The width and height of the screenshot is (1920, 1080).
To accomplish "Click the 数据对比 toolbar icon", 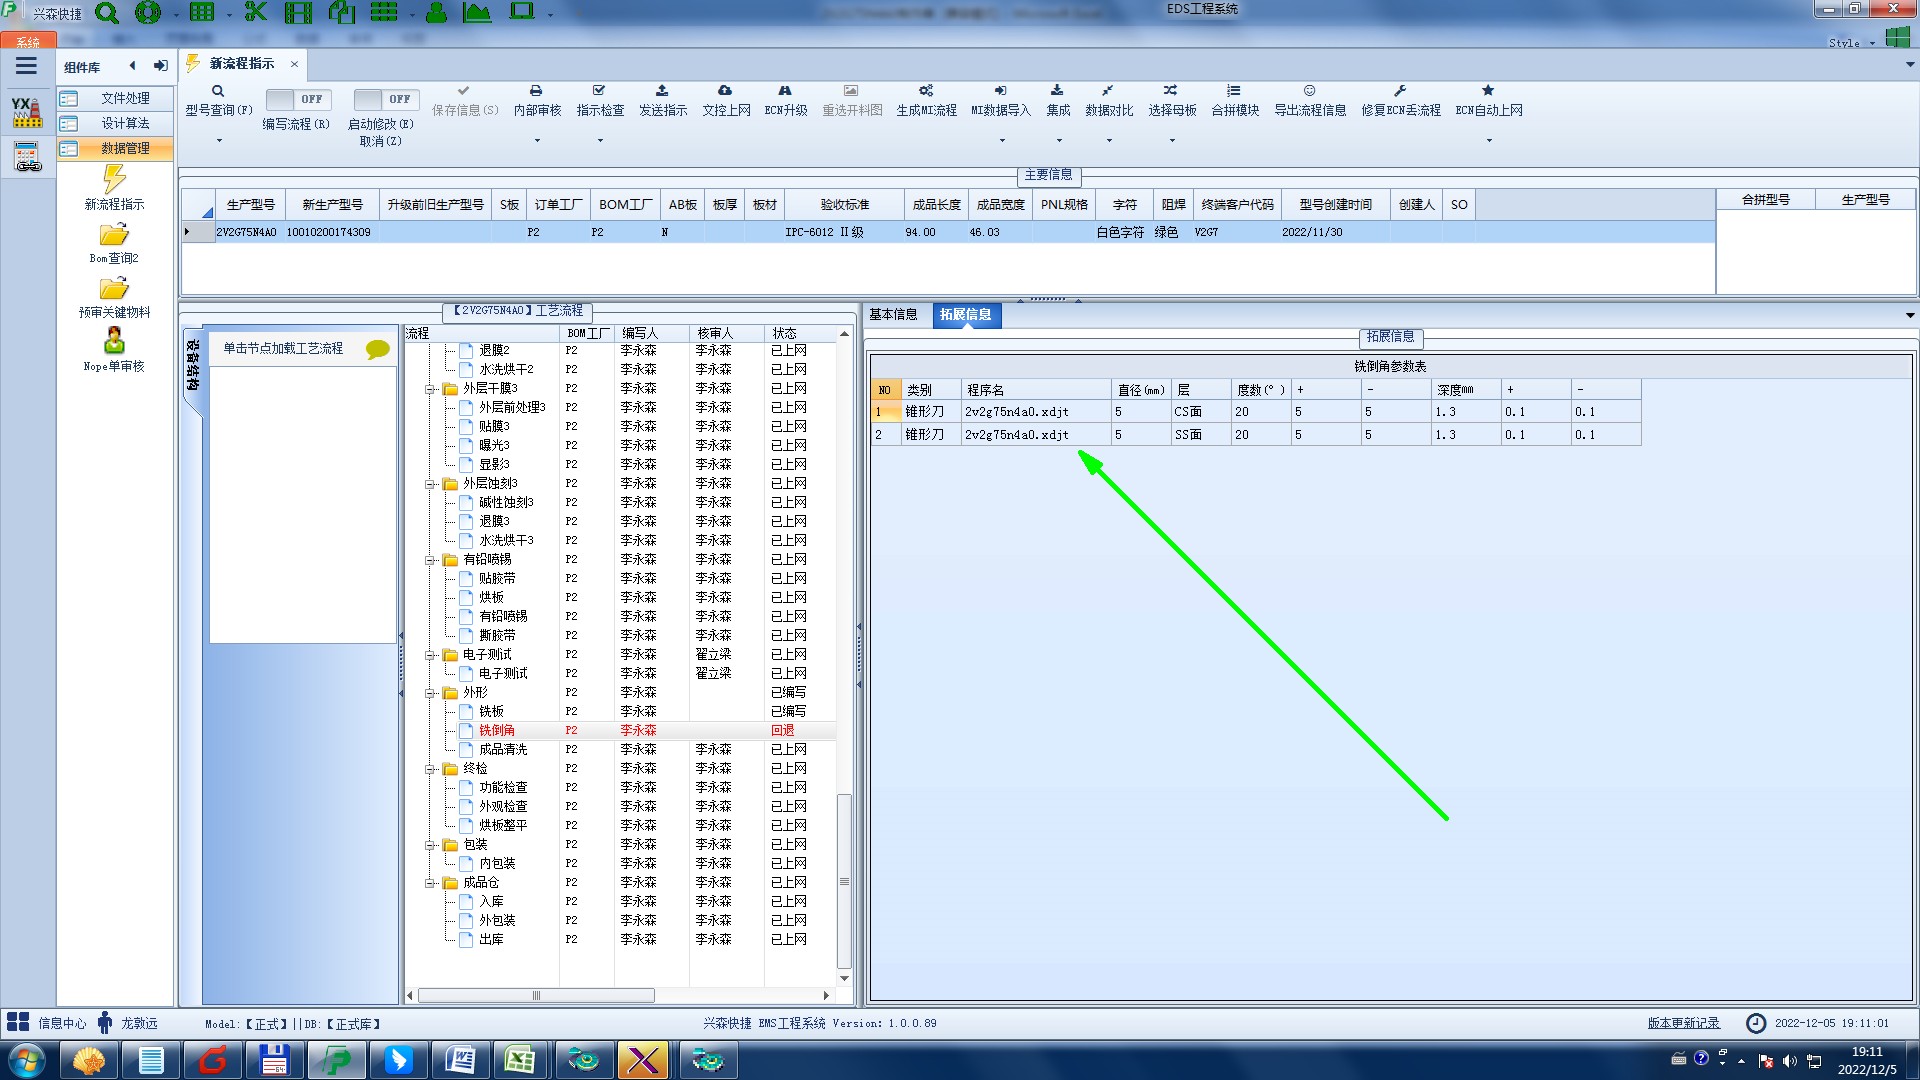I will pos(1108,91).
